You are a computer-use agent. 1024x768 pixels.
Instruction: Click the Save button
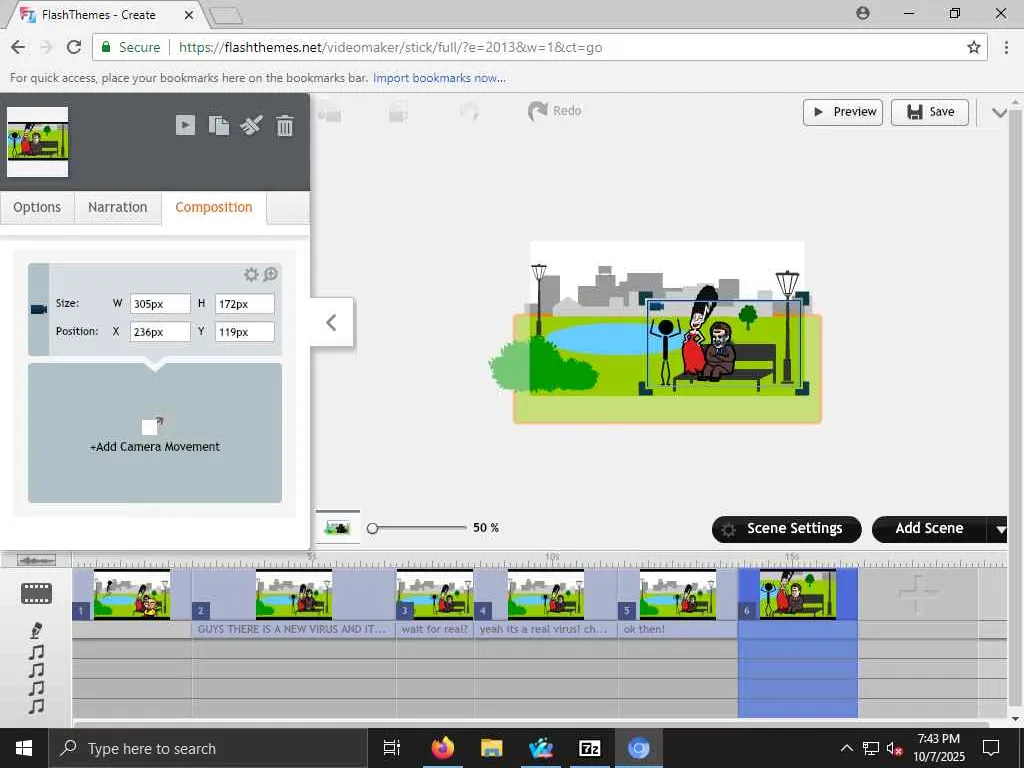coord(930,112)
